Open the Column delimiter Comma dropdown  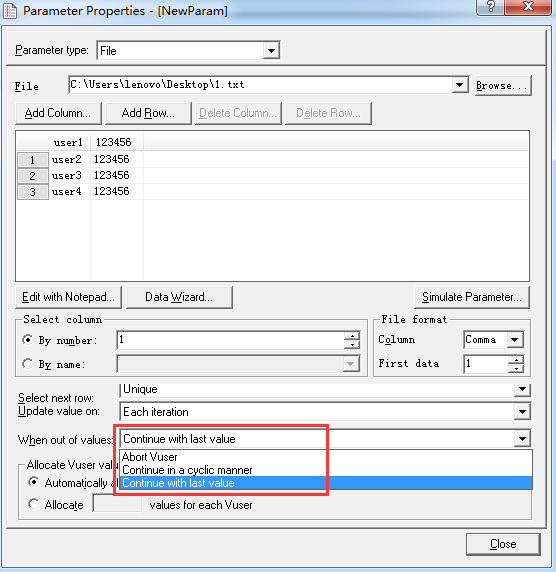pos(515,340)
